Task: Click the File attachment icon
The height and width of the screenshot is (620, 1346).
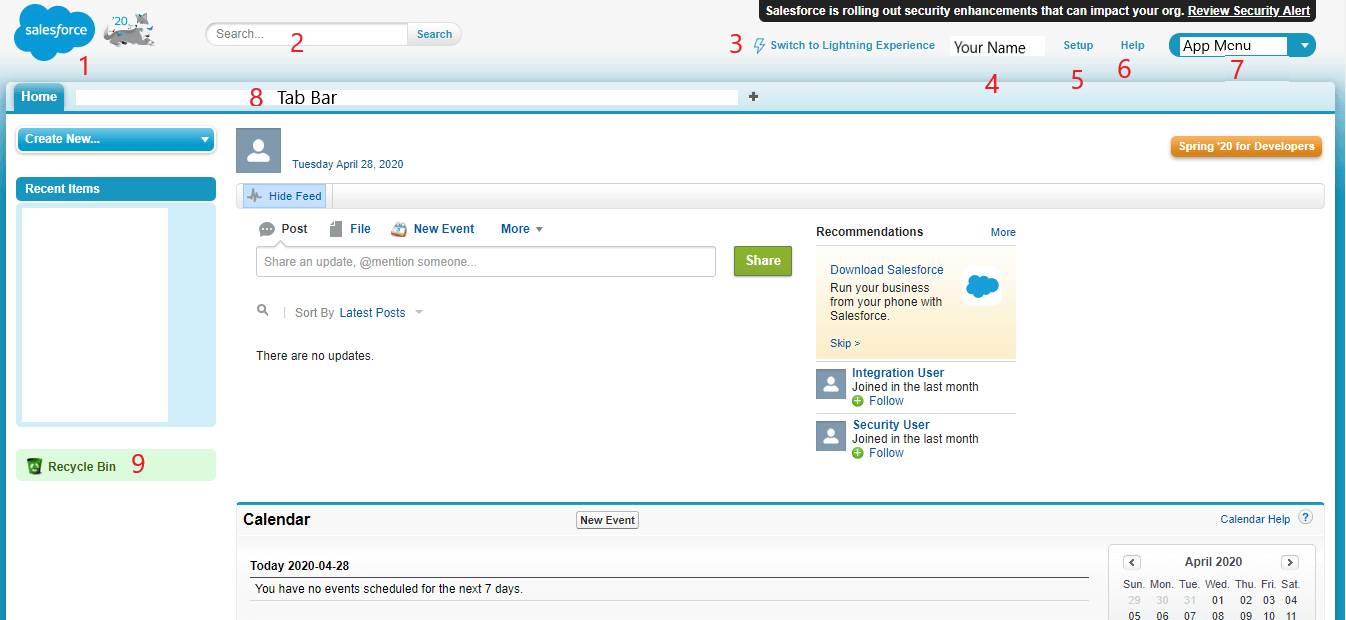Action: pos(337,228)
